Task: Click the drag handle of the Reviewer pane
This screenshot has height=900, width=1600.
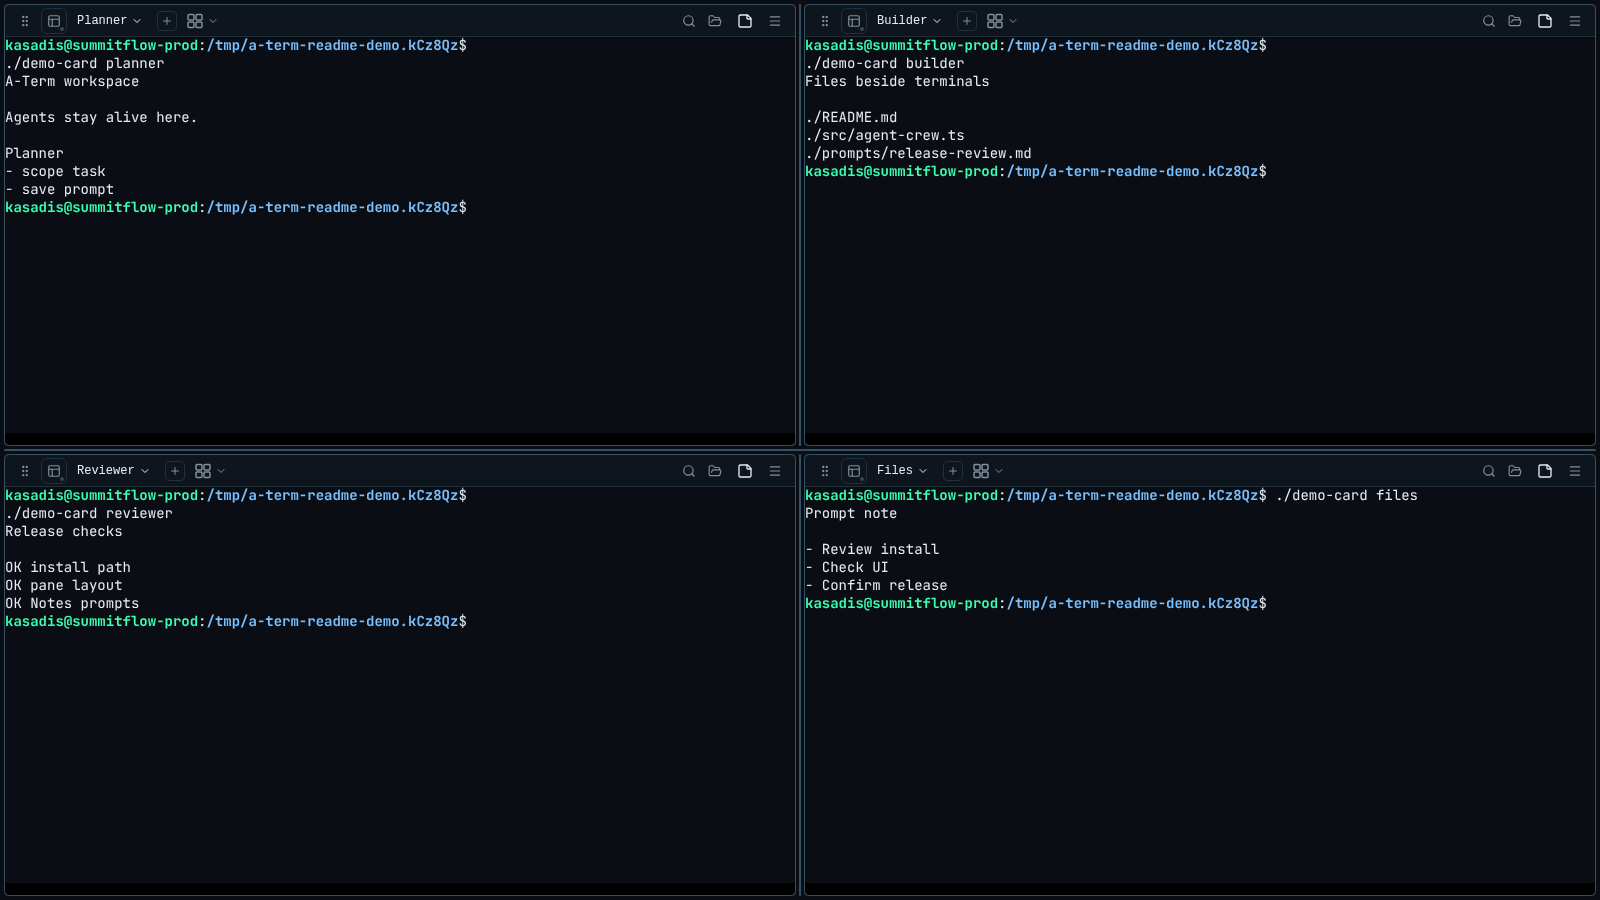Action: pos(25,471)
